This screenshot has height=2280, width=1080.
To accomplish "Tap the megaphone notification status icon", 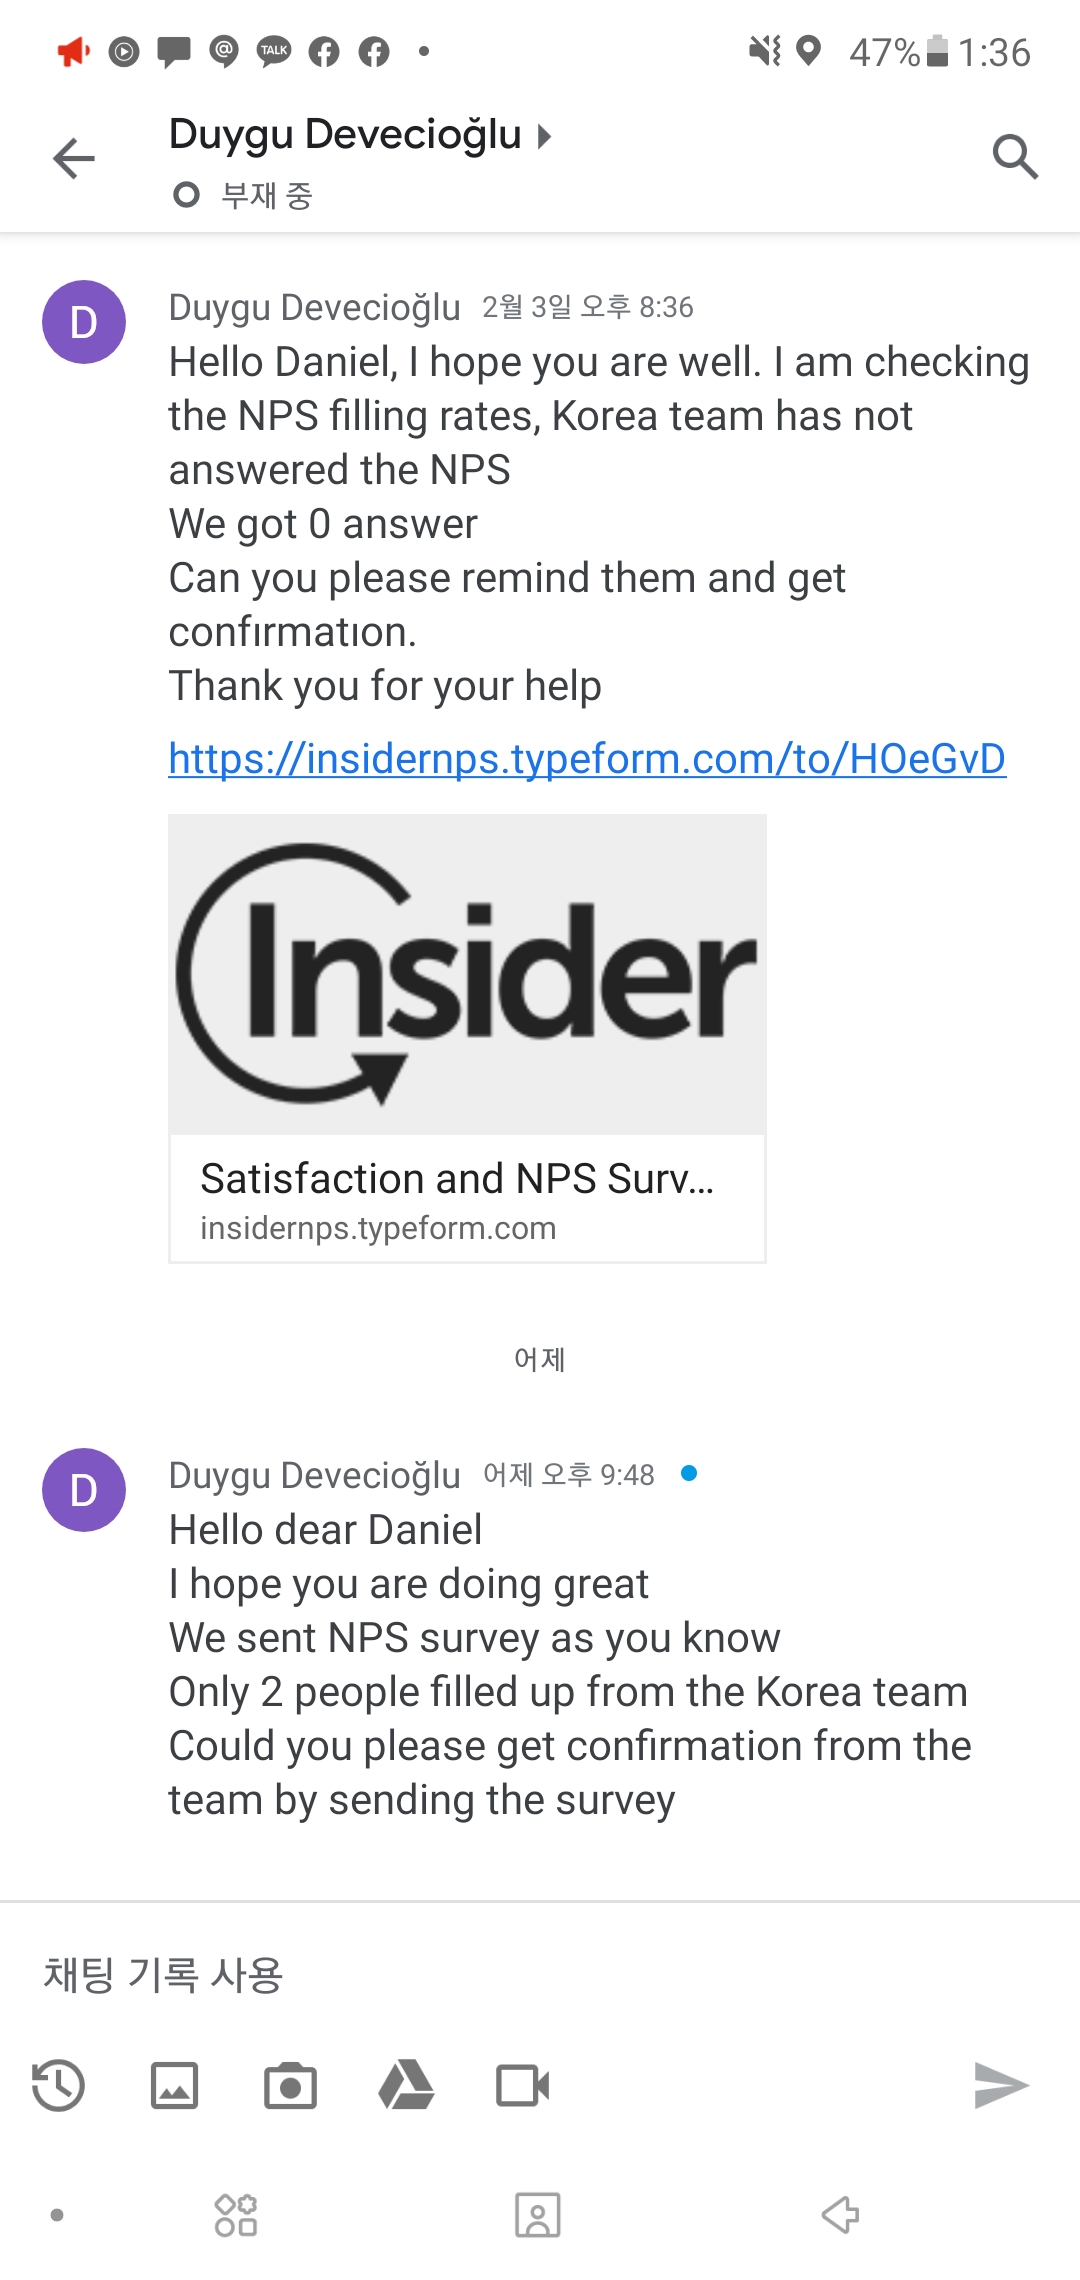I will (x=73, y=51).
